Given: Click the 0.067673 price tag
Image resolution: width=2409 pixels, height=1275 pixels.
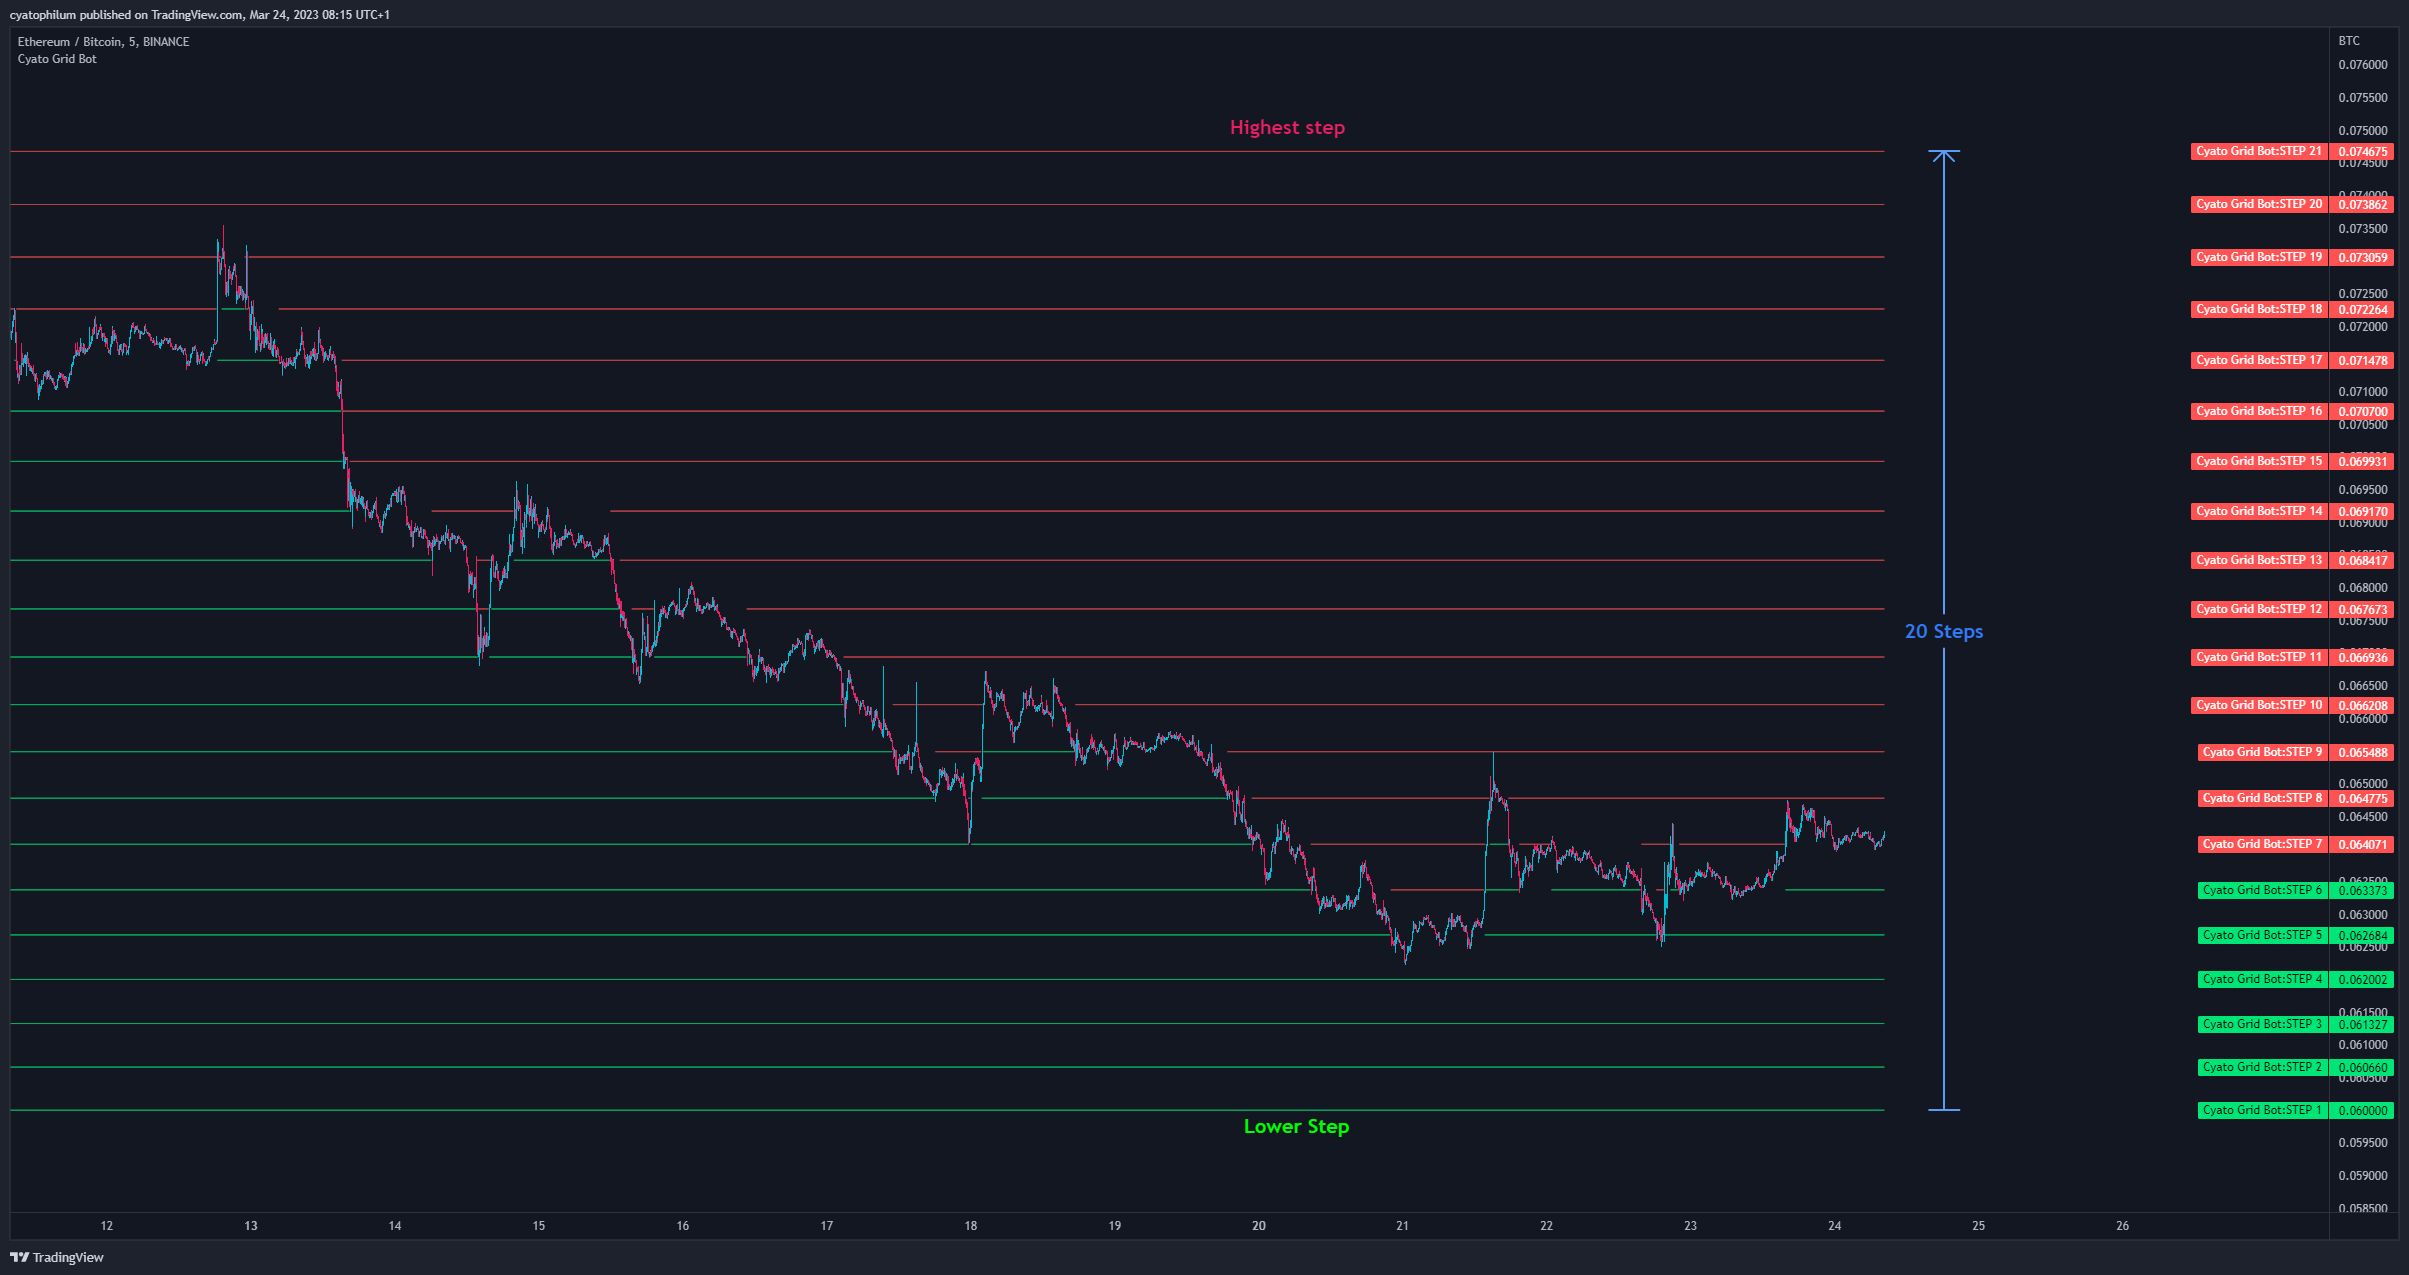Looking at the screenshot, I should [x=2362, y=609].
